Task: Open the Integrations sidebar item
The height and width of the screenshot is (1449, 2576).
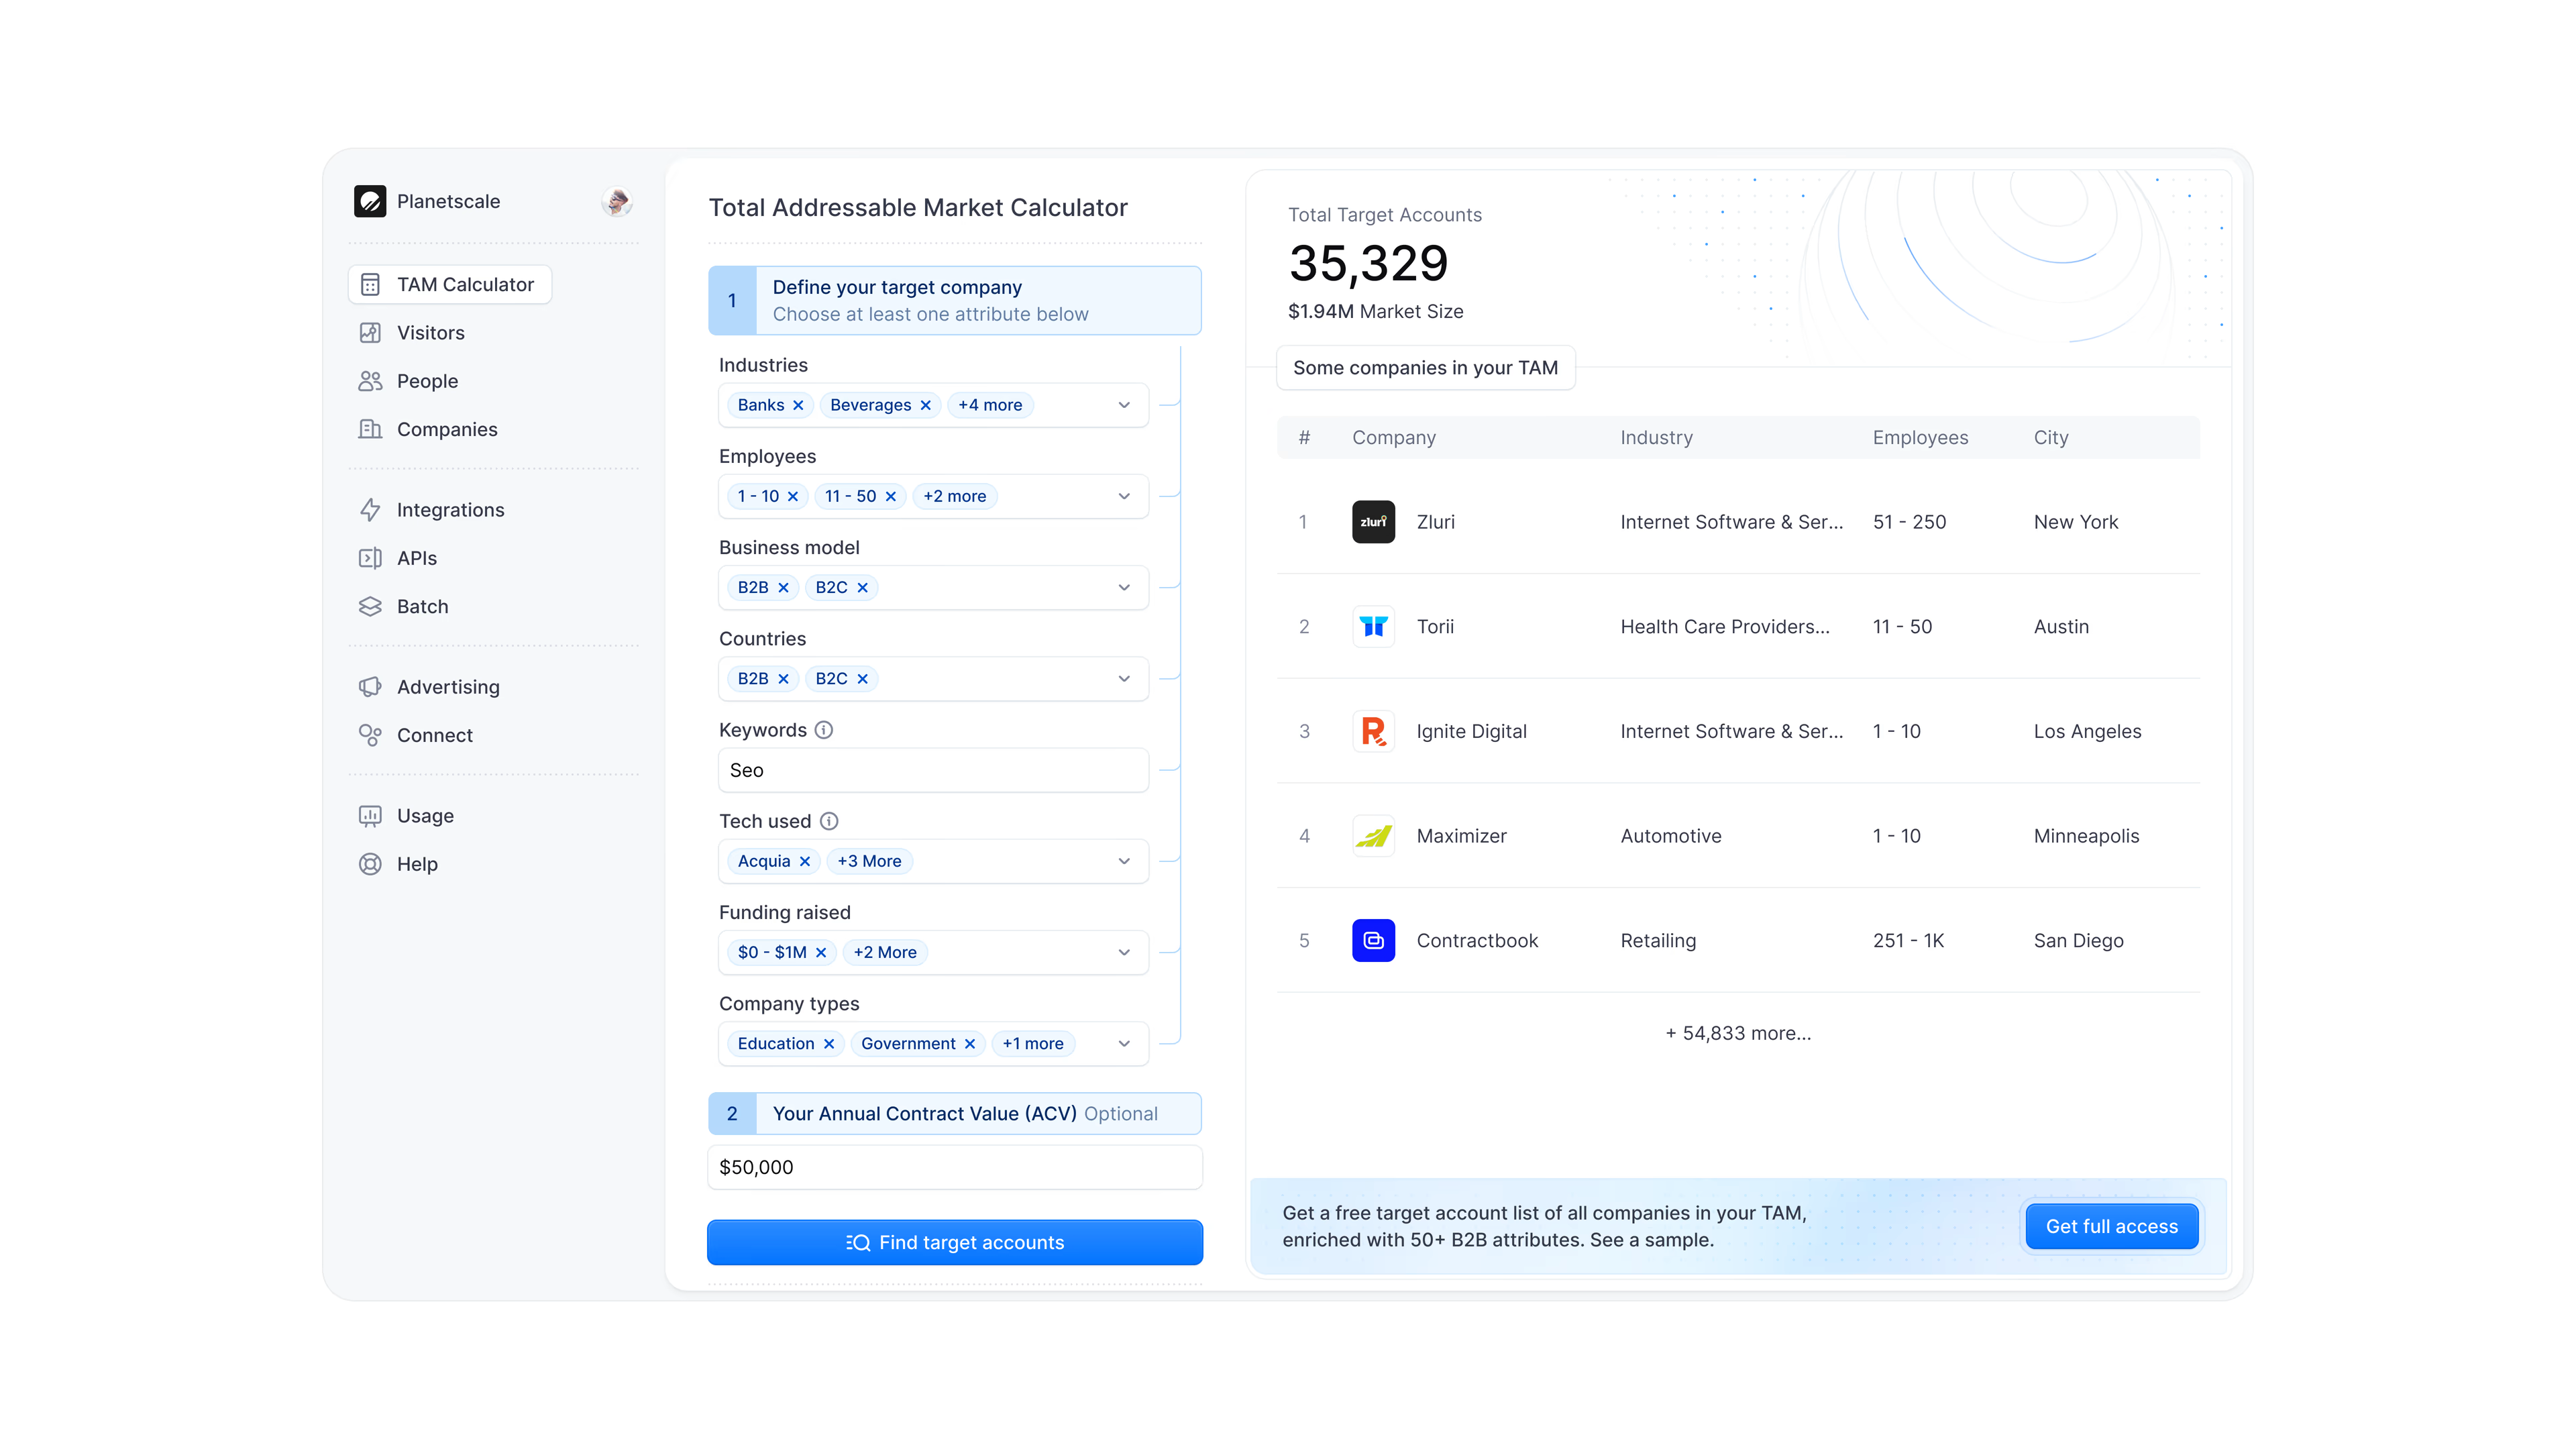Action: (450, 510)
